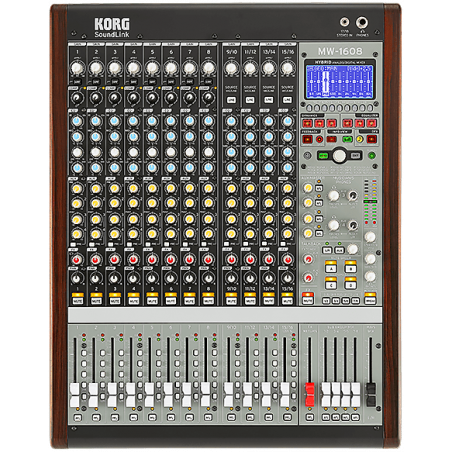Toggle the SOURCE LINE button on channel 15/16
Image resolution: width=452 pixels, height=452 pixels.
287,99
